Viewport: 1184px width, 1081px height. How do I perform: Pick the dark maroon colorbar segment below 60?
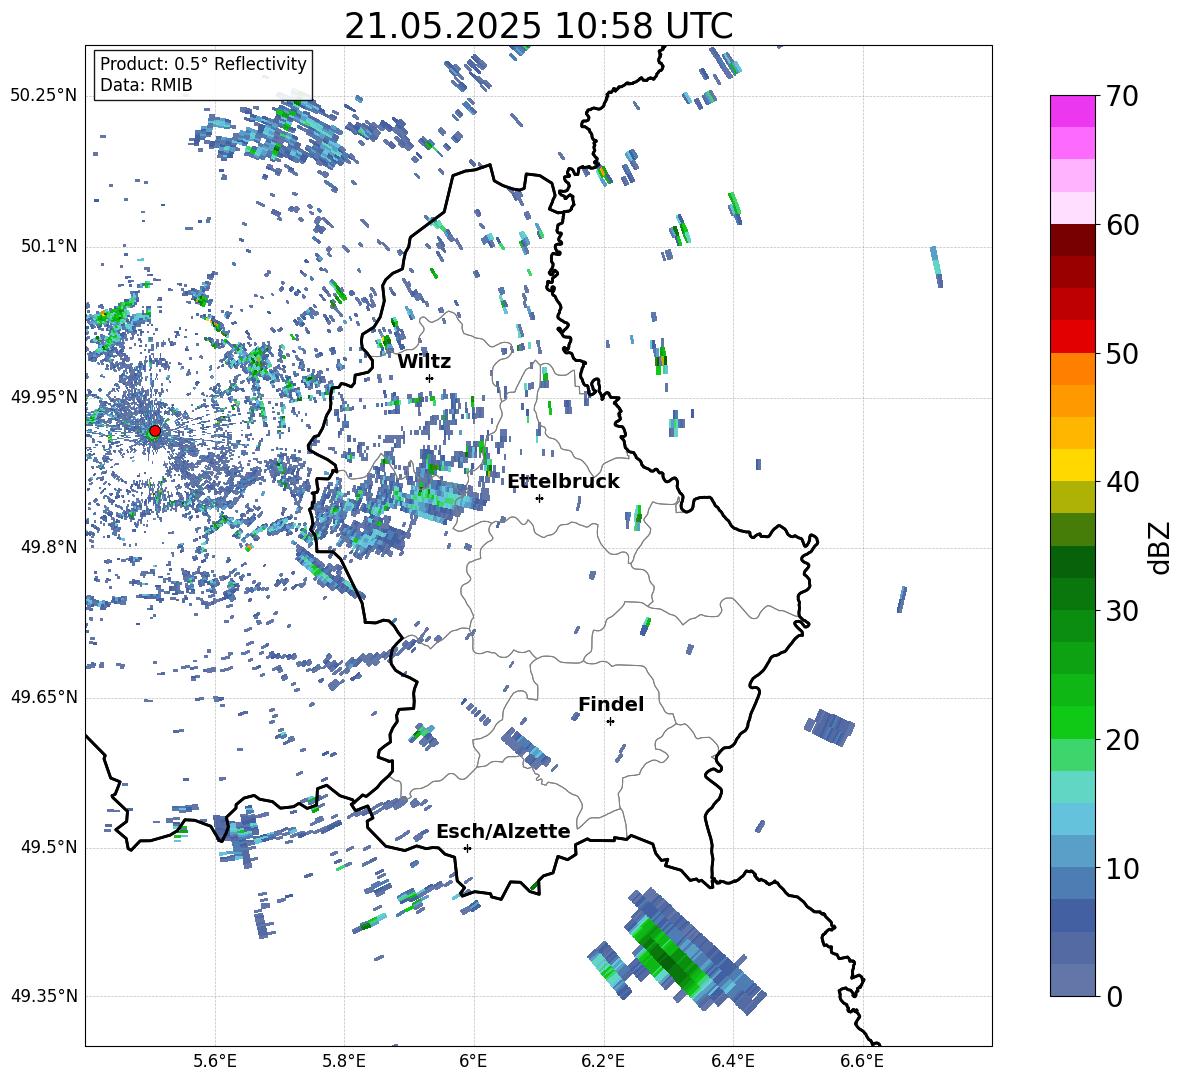pos(1072,240)
